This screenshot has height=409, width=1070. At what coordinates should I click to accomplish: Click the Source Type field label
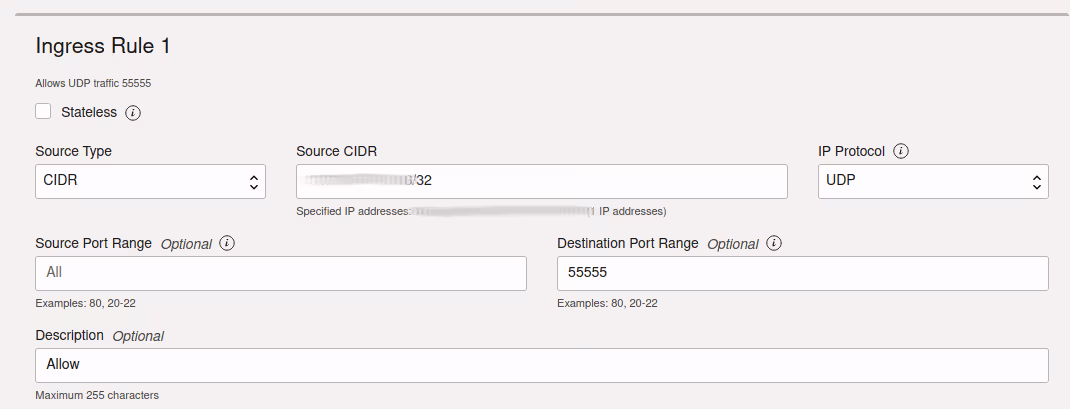click(73, 151)
